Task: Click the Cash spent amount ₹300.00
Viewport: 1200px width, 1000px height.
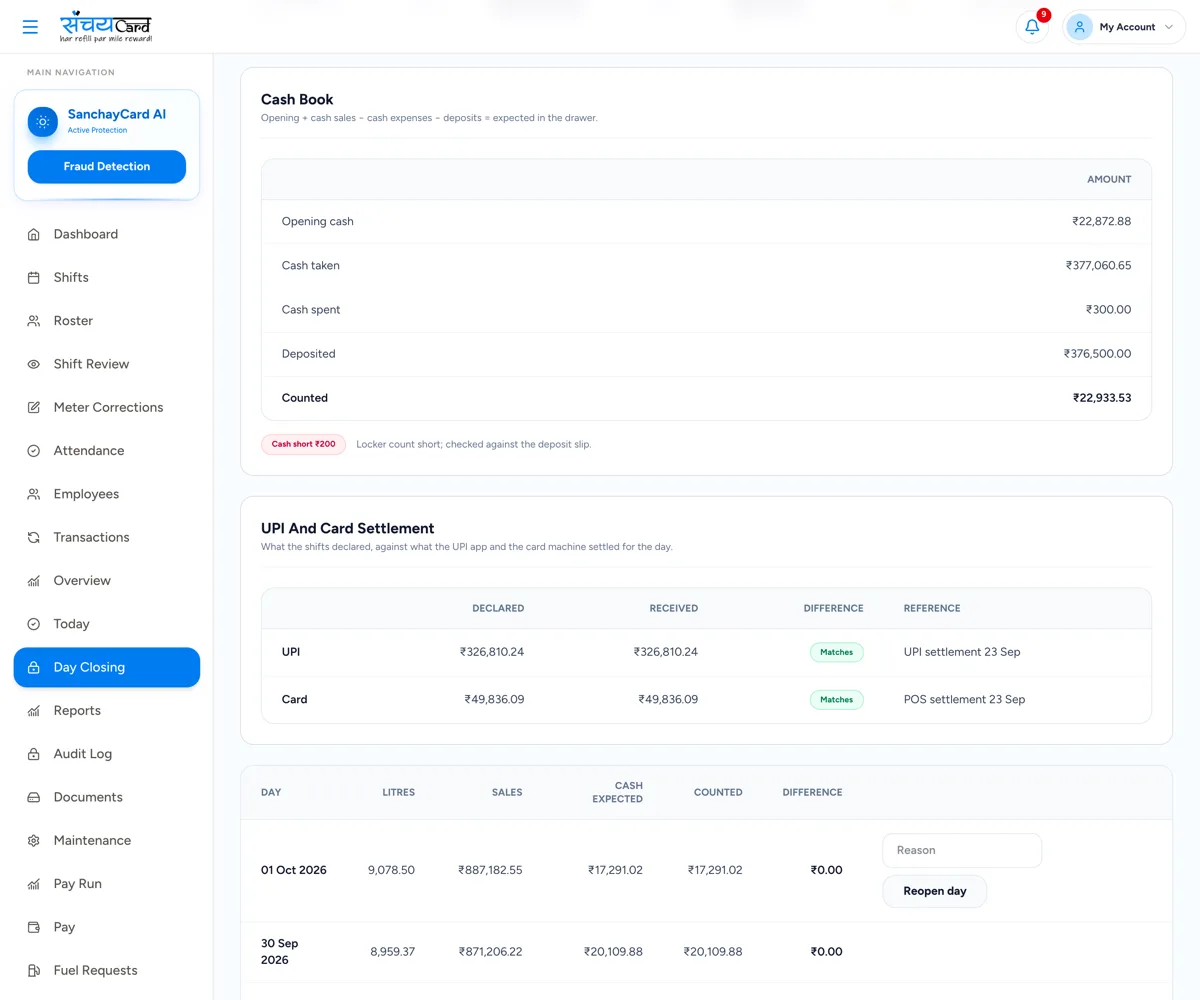Action: (1109, 310)
